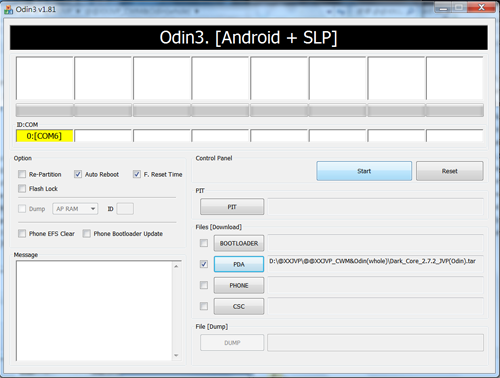Image resolution: width=500 pixels, height=378 pixels.
Task: Tick the checkbox beside PHONE
Action: 204,285
